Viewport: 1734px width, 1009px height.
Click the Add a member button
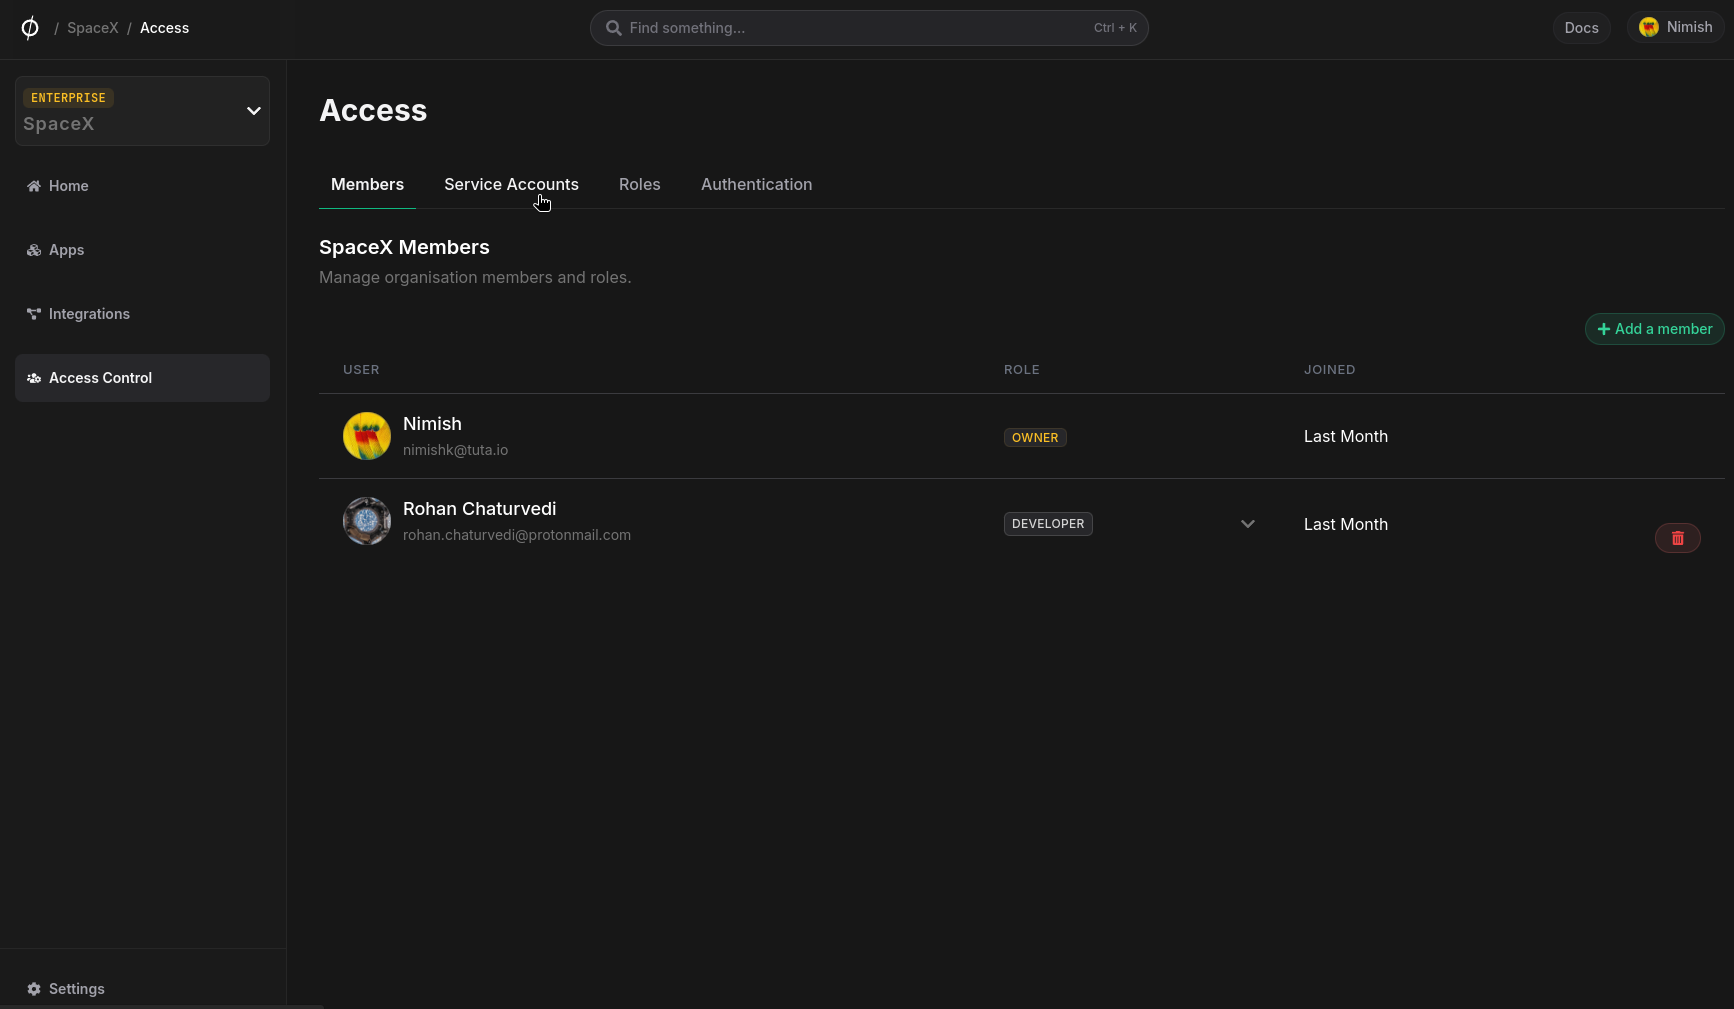click(x=1655, y=329)
